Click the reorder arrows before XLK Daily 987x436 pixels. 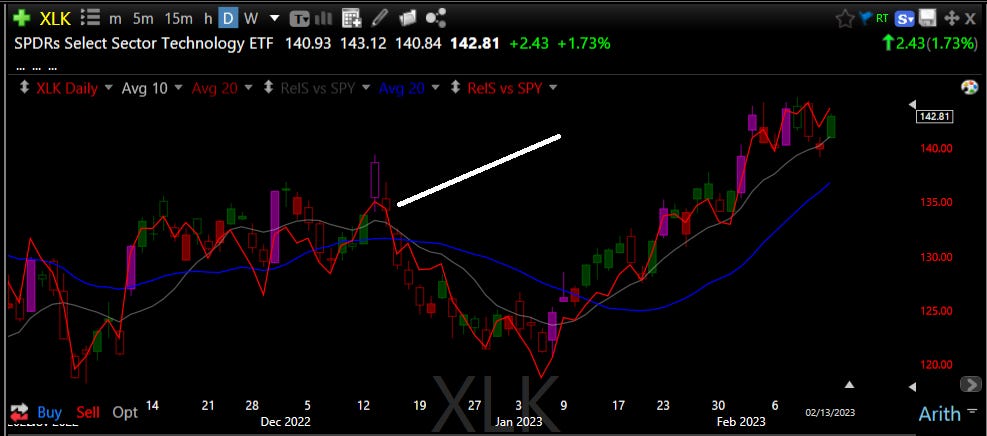point(24,88)
